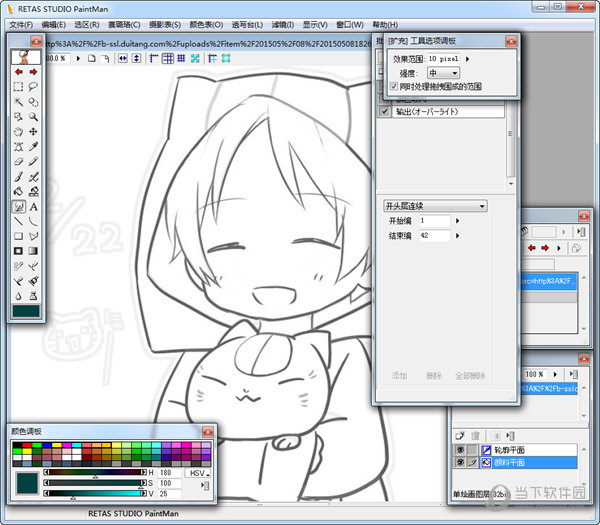Toggle the checkbox below the 强度 dropdown

click(394, 86)
